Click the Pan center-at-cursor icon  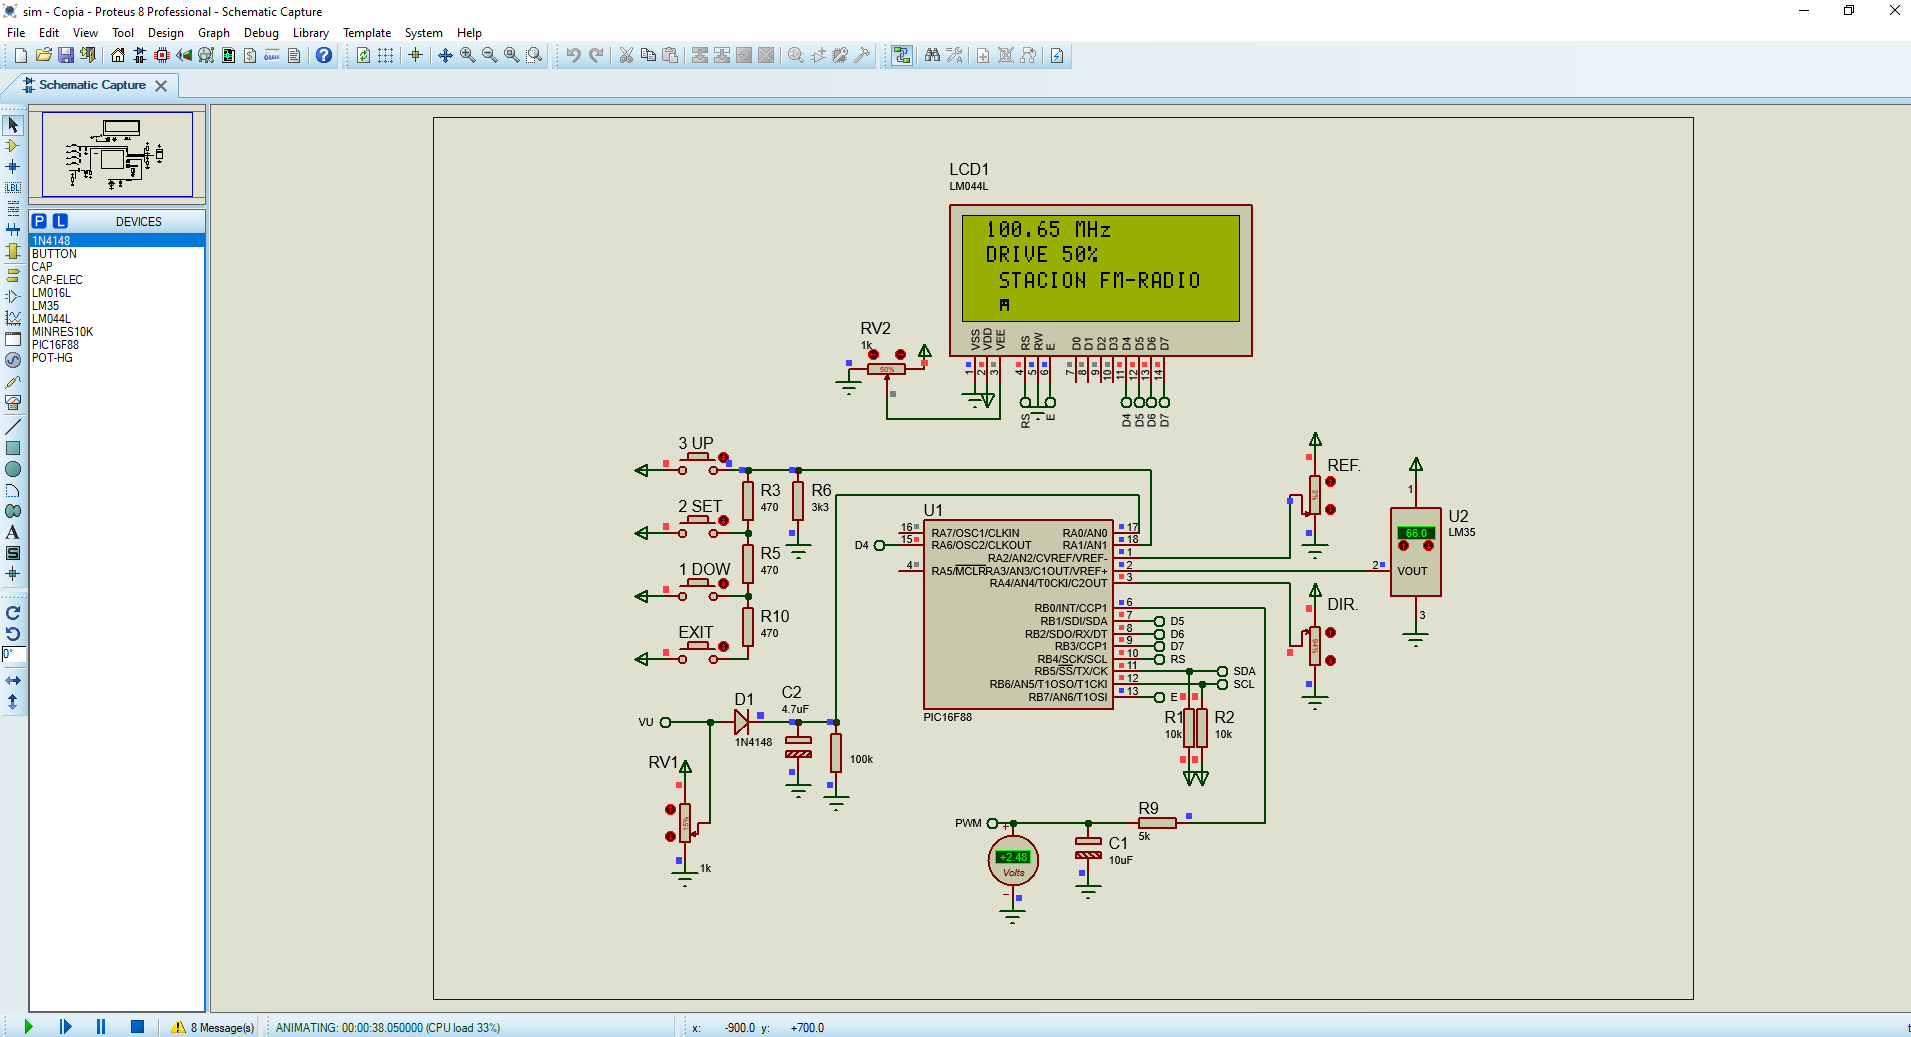(x=445, y=56)
